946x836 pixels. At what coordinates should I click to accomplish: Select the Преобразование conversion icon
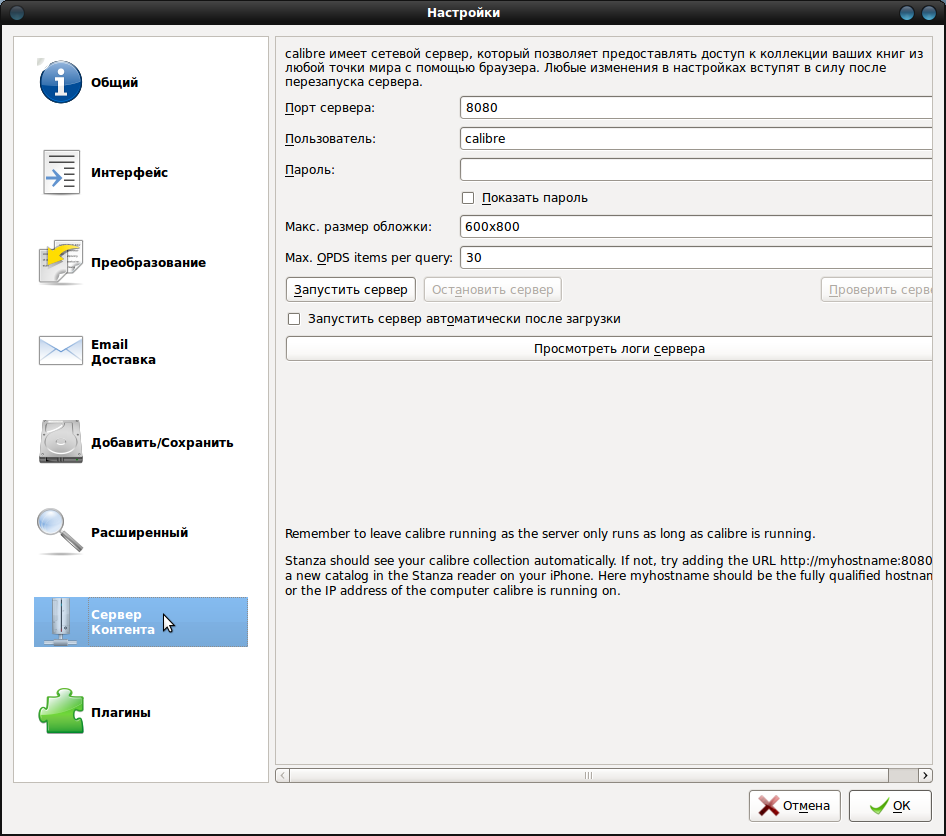(60, 262)
